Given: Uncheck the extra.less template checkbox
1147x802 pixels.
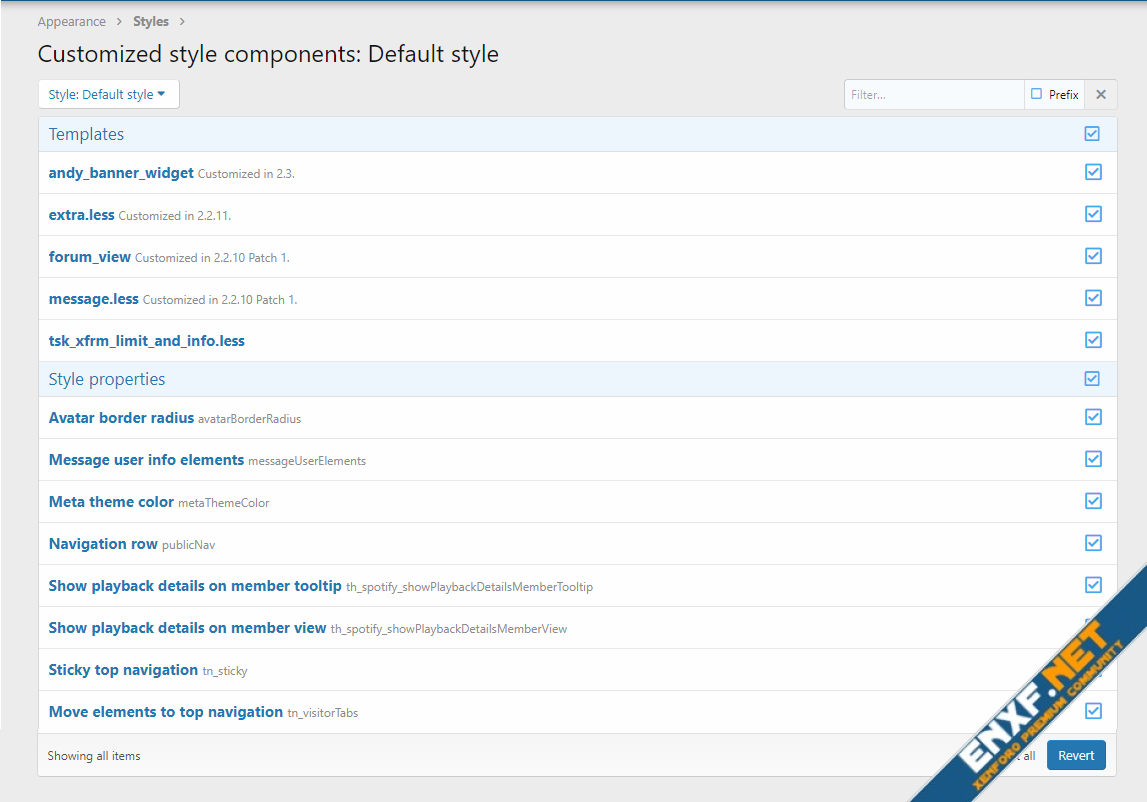Looking at the screenshot, I should point(1093,214).
